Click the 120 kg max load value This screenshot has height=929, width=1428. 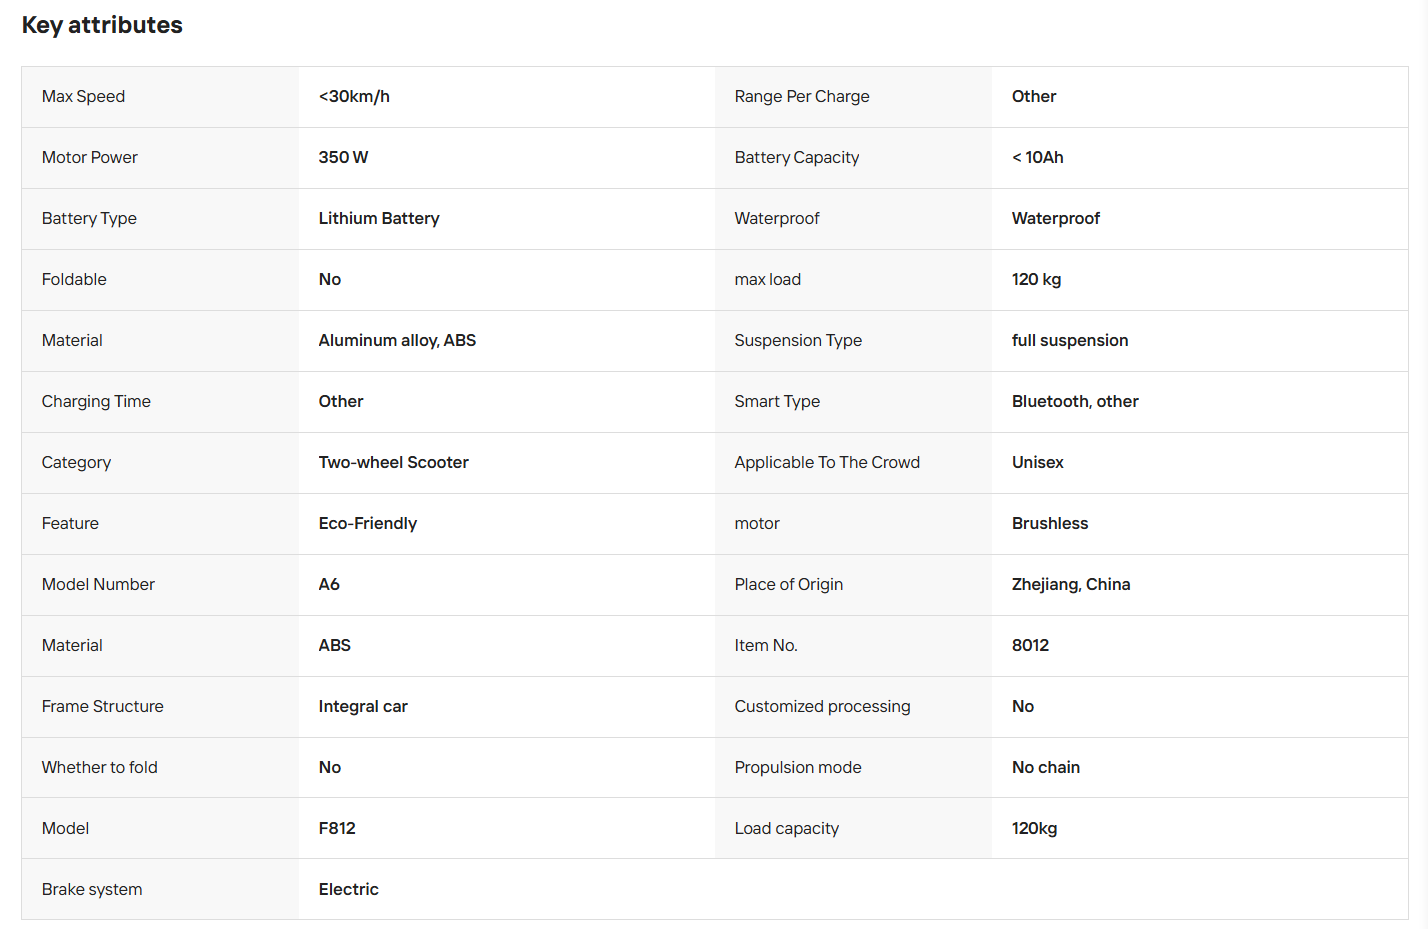click(x=1036, y=280)
